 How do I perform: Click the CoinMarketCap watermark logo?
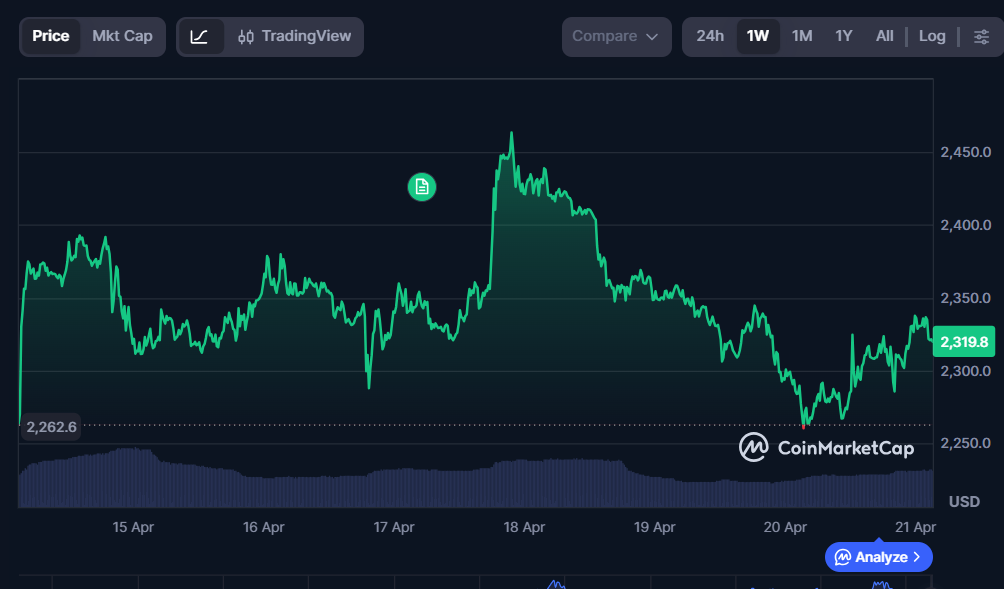826,448
